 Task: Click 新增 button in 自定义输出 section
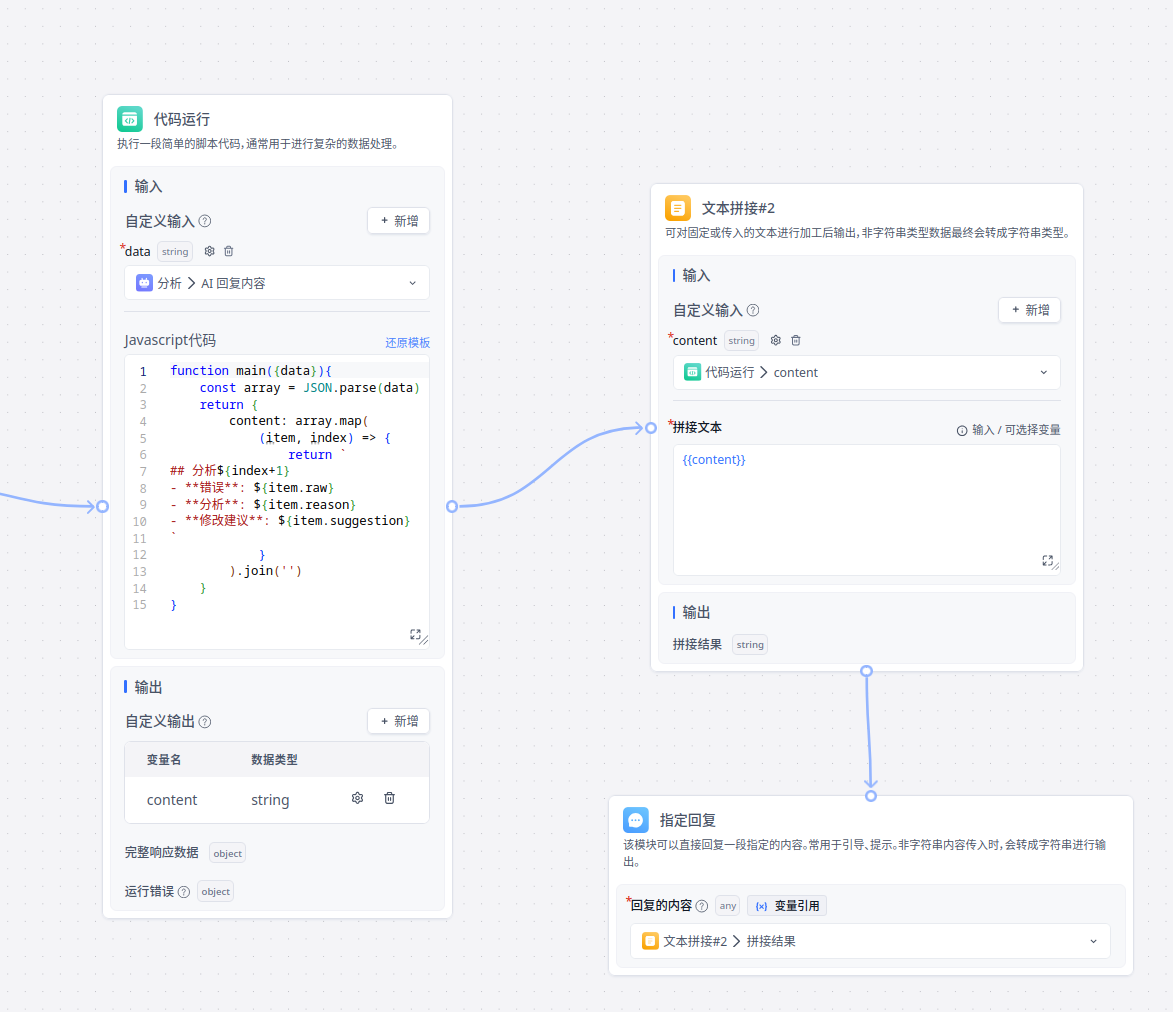click(398, 721)
